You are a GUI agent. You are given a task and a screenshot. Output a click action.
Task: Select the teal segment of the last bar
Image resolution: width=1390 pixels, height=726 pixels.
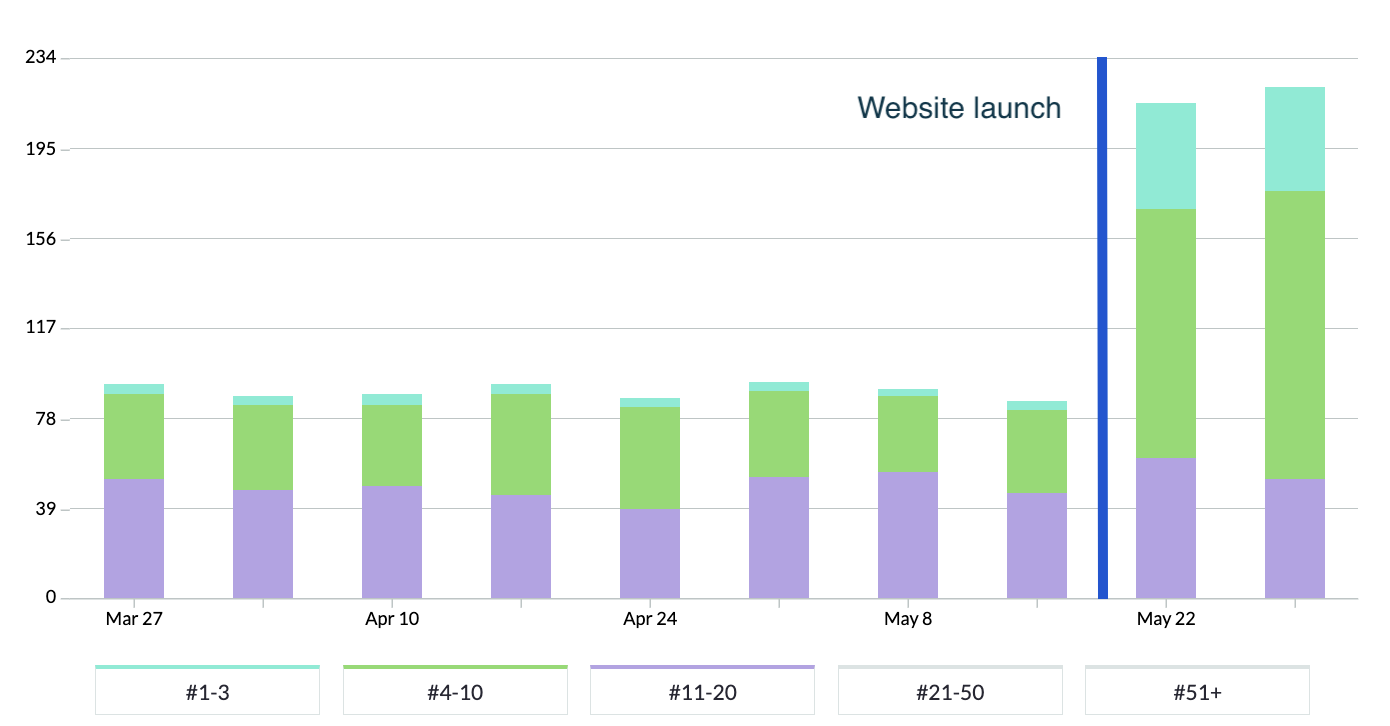(x=1295, y=139)
